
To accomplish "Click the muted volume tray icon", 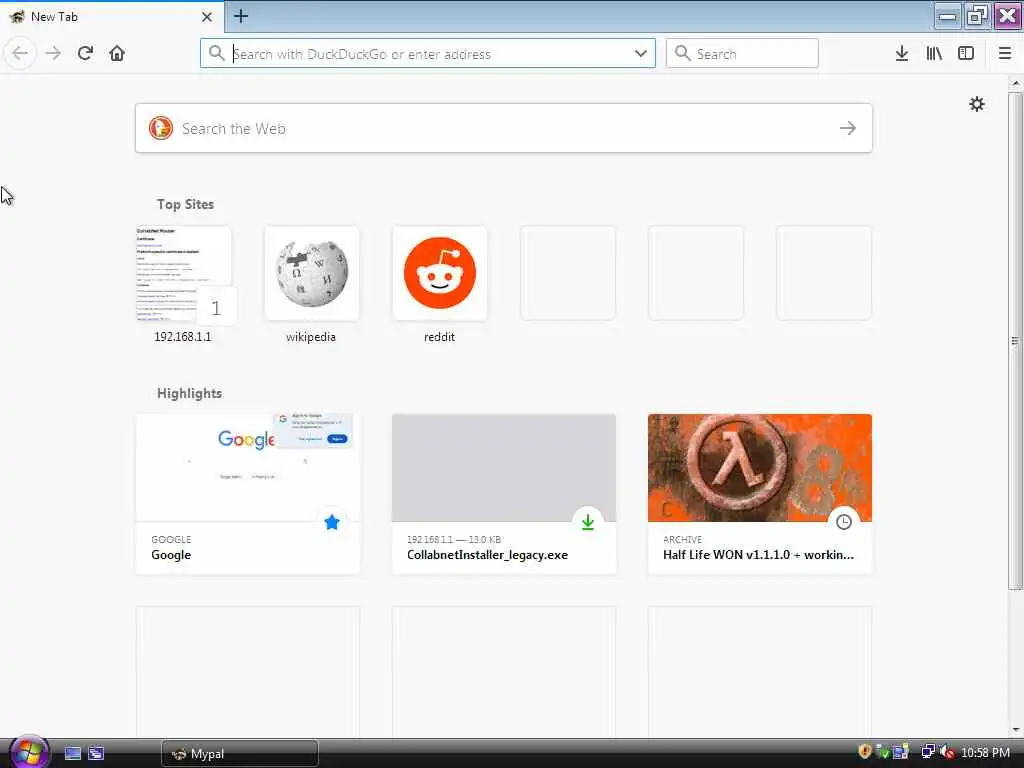I will pos(947,752).
